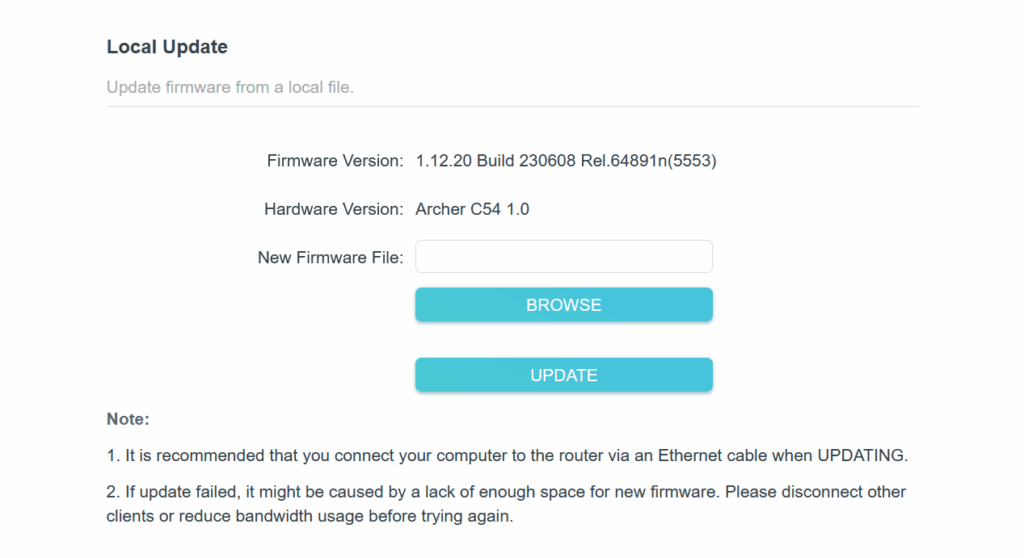Click the BROWSE button

pyautogui.click(x=563, y=305)
